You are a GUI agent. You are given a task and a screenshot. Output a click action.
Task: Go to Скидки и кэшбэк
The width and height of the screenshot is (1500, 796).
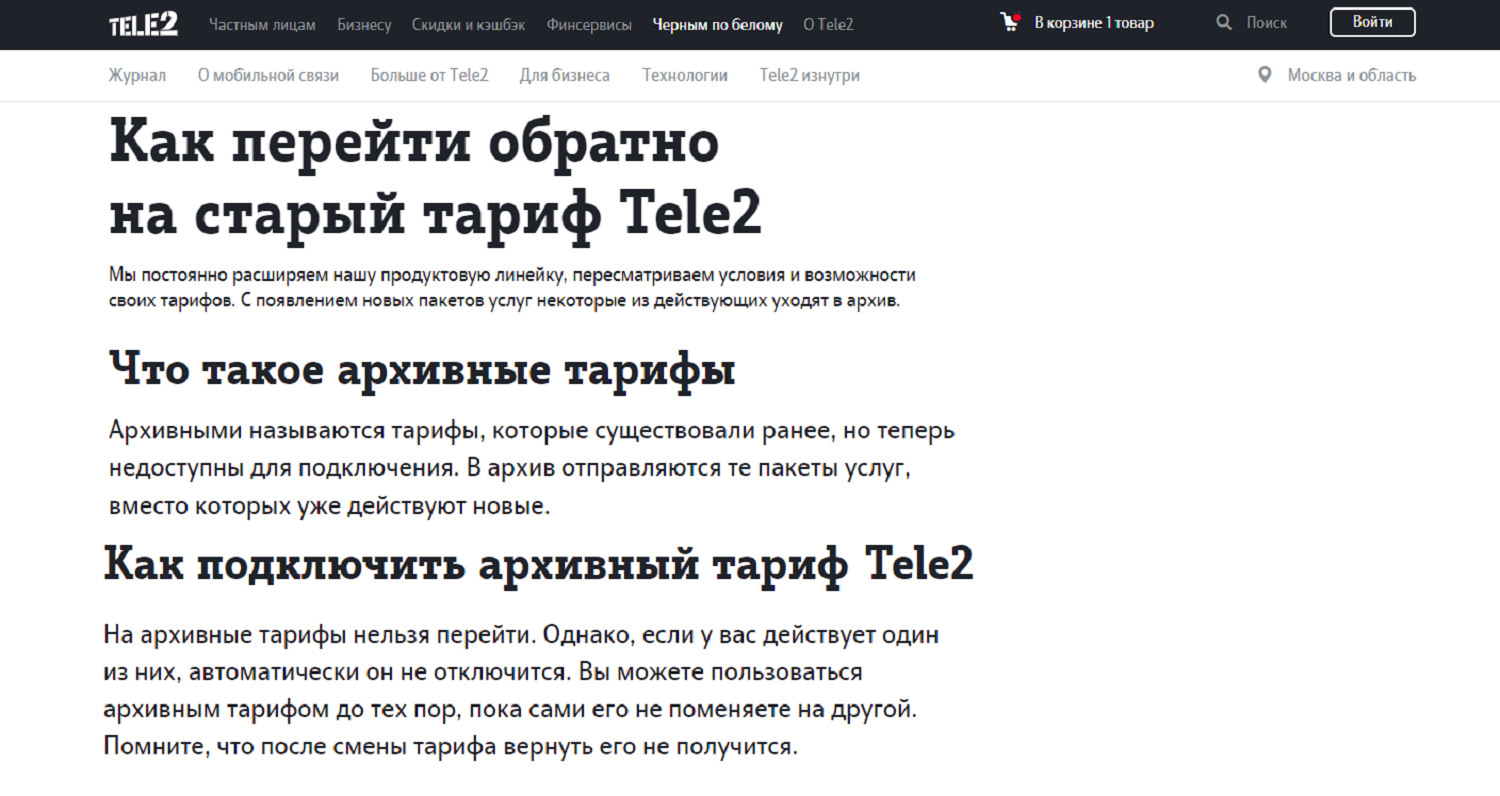469,24
